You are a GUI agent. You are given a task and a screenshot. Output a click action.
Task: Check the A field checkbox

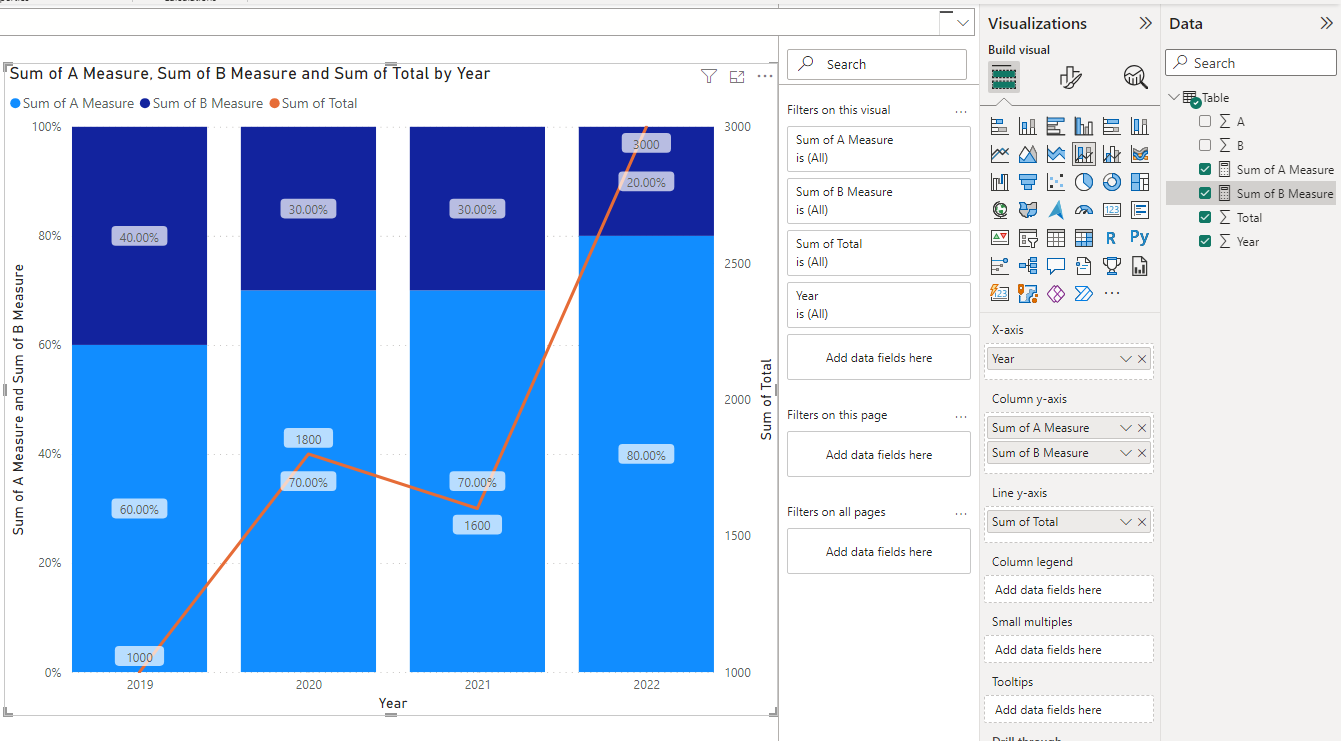click(1205, 121)
